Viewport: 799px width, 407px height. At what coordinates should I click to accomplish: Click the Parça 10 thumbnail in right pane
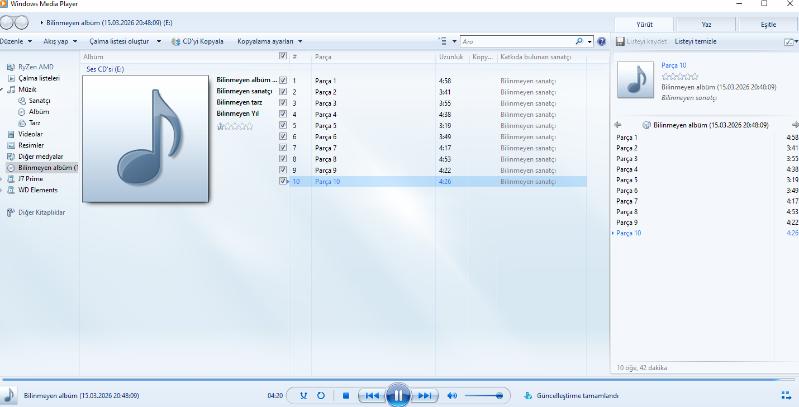635,79
